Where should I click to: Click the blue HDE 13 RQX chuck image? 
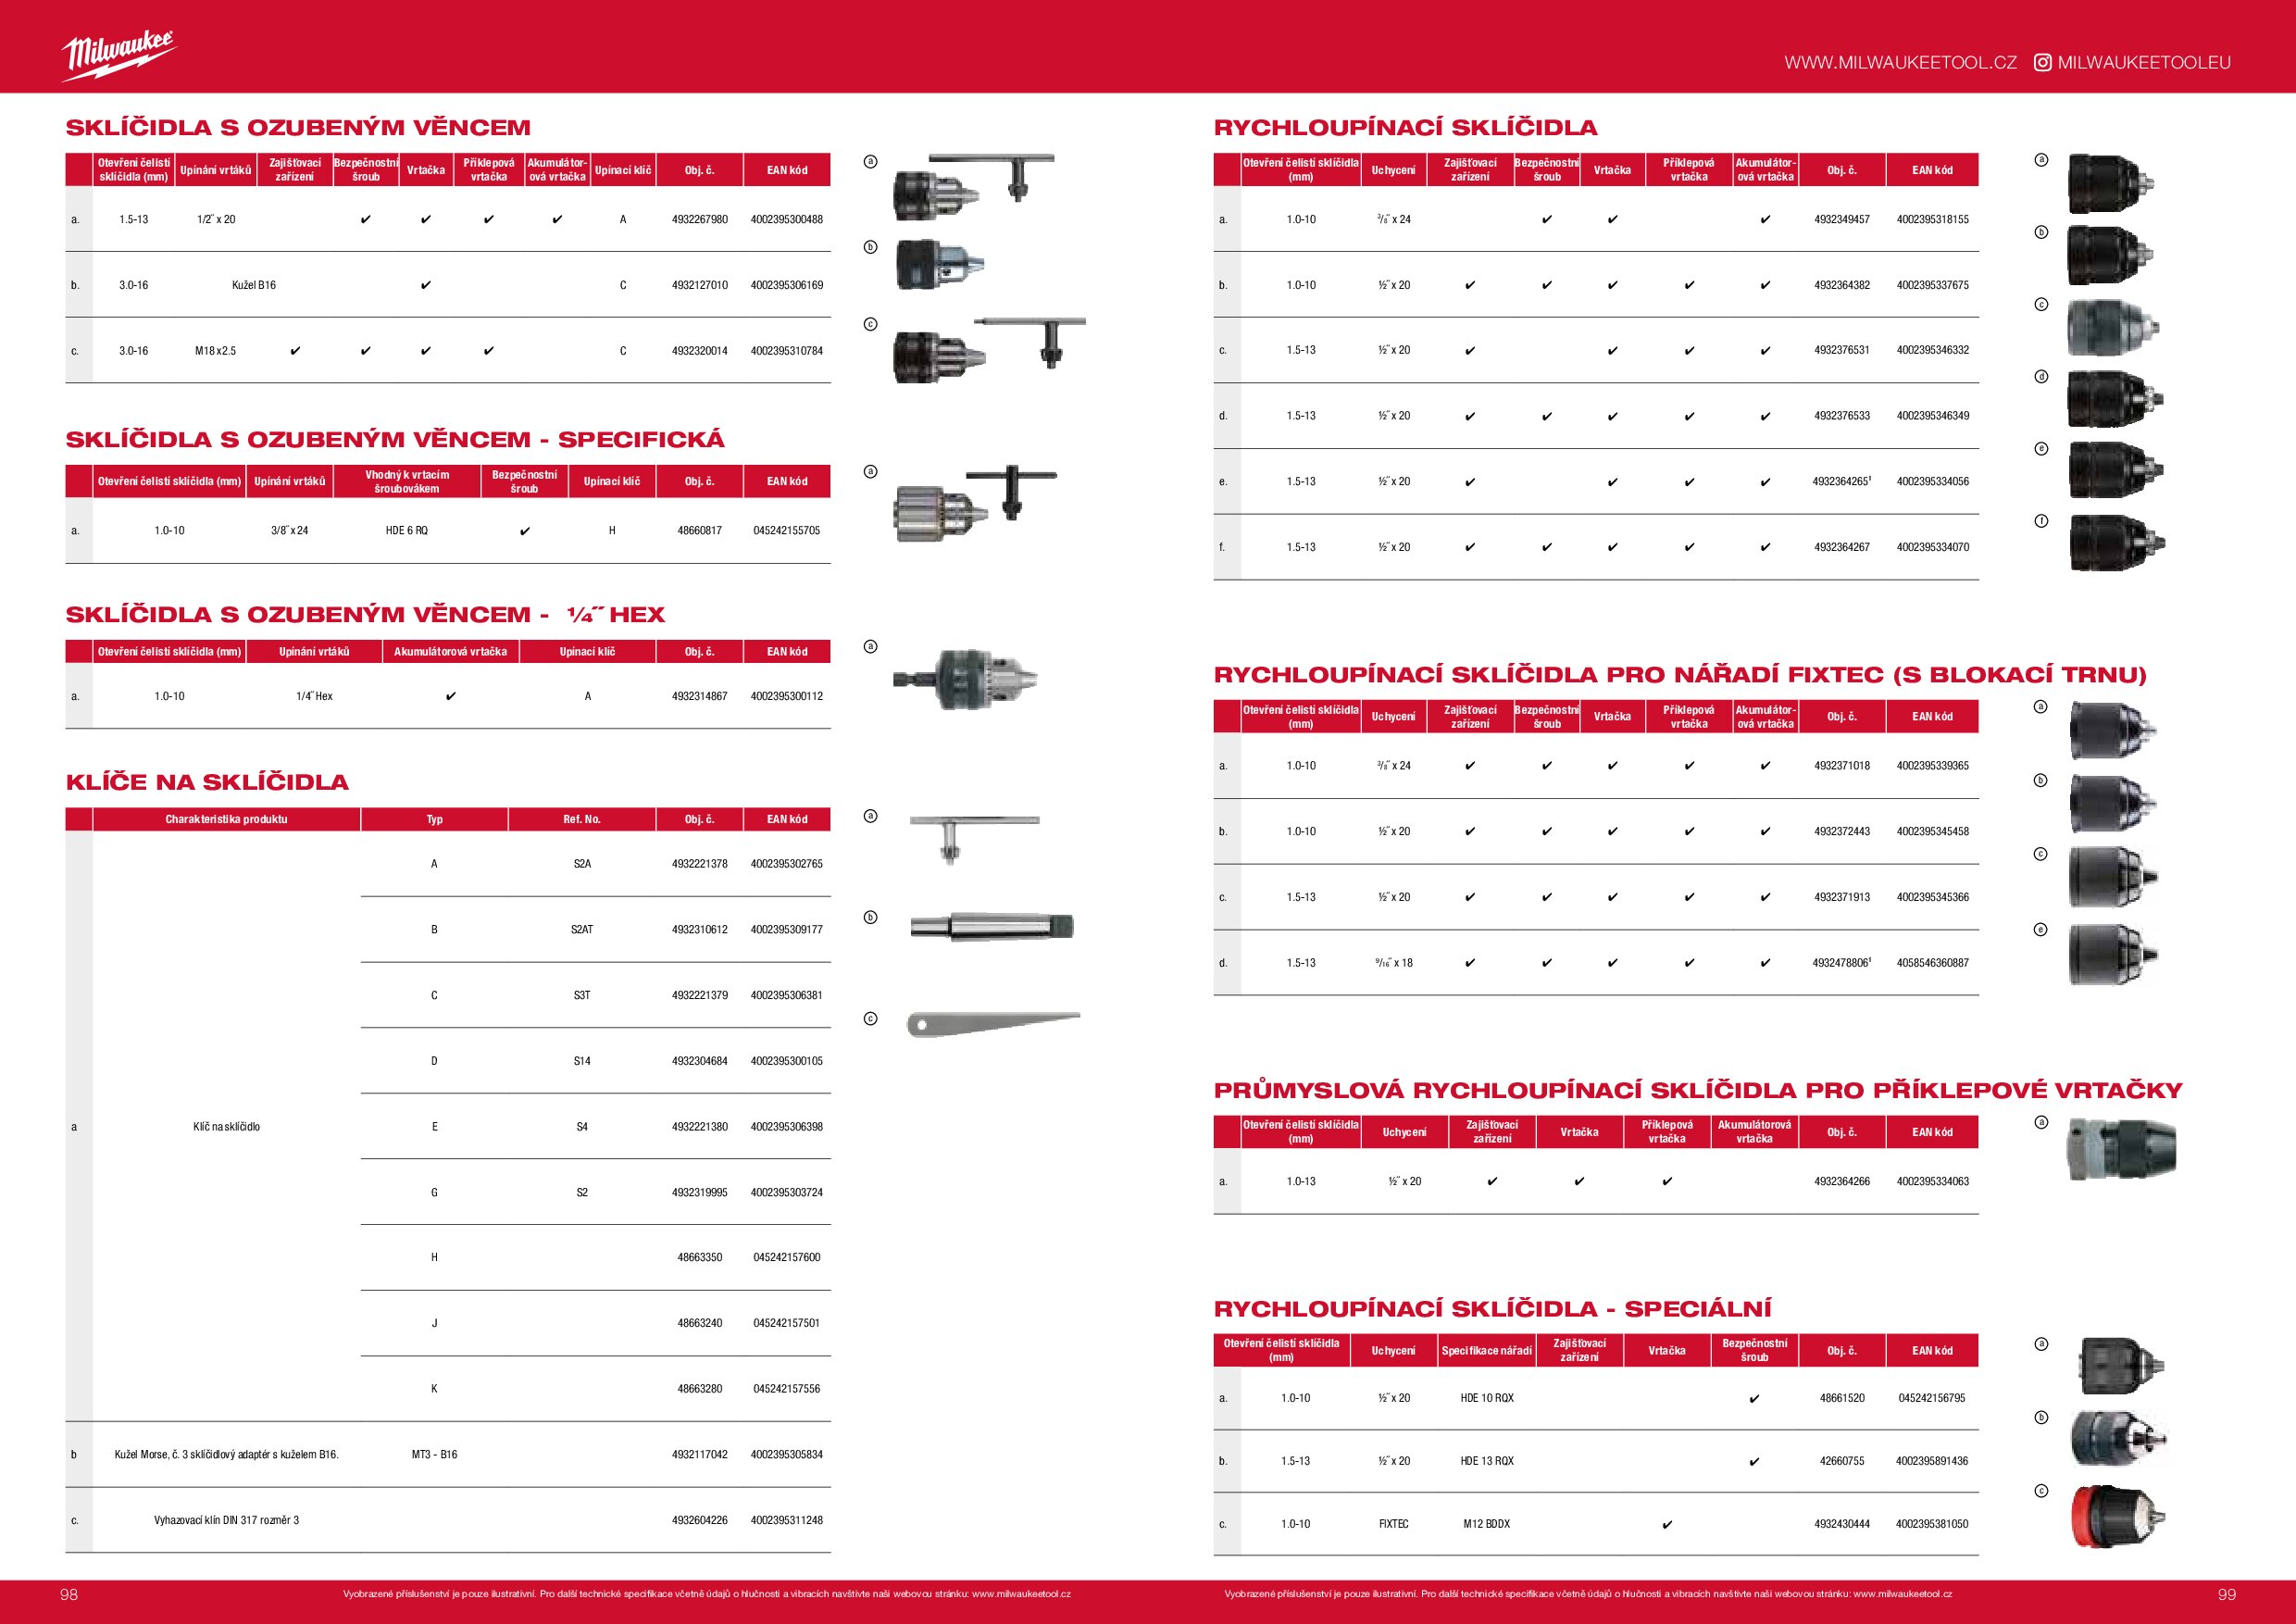pyautogui.click(x=2118, y=1439)
